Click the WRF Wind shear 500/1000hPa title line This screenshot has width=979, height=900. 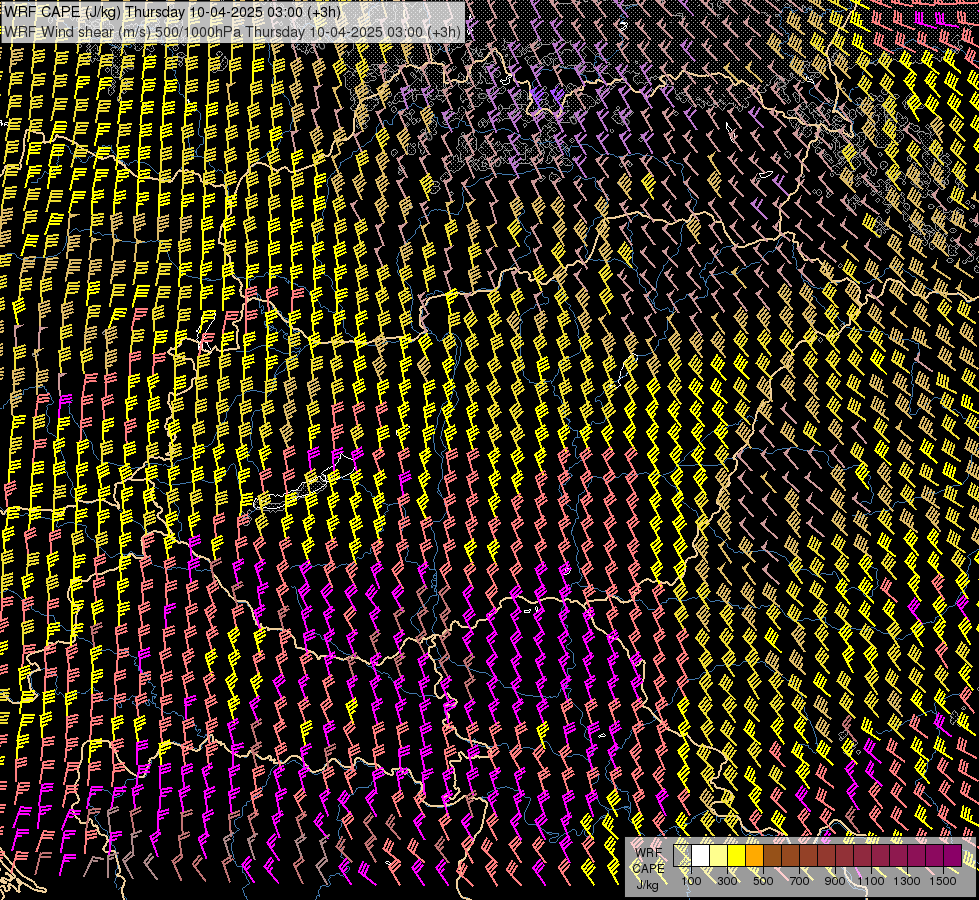pos(233,32)
